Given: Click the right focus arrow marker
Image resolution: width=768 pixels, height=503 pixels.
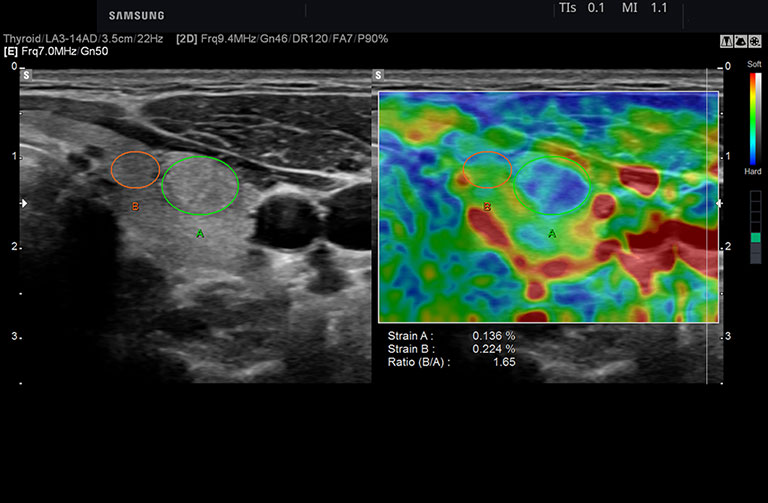Looking at the screenshot, I should tap(720, 203).
